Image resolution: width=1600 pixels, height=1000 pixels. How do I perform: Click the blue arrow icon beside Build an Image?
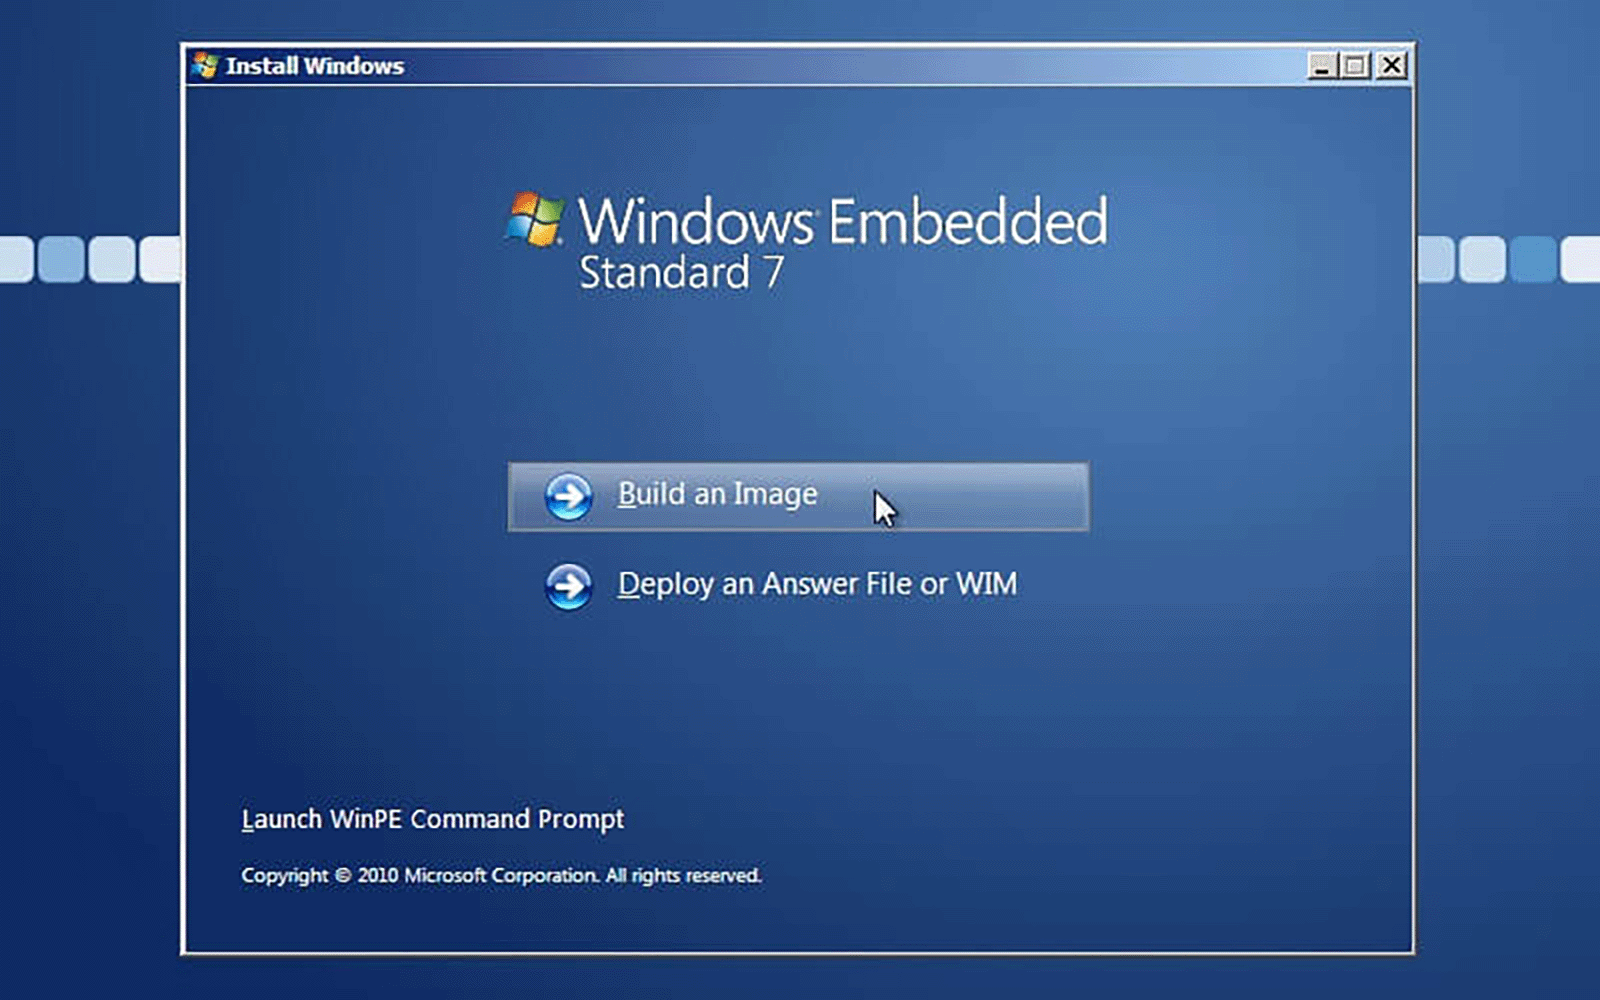click(x=568, y=496)
